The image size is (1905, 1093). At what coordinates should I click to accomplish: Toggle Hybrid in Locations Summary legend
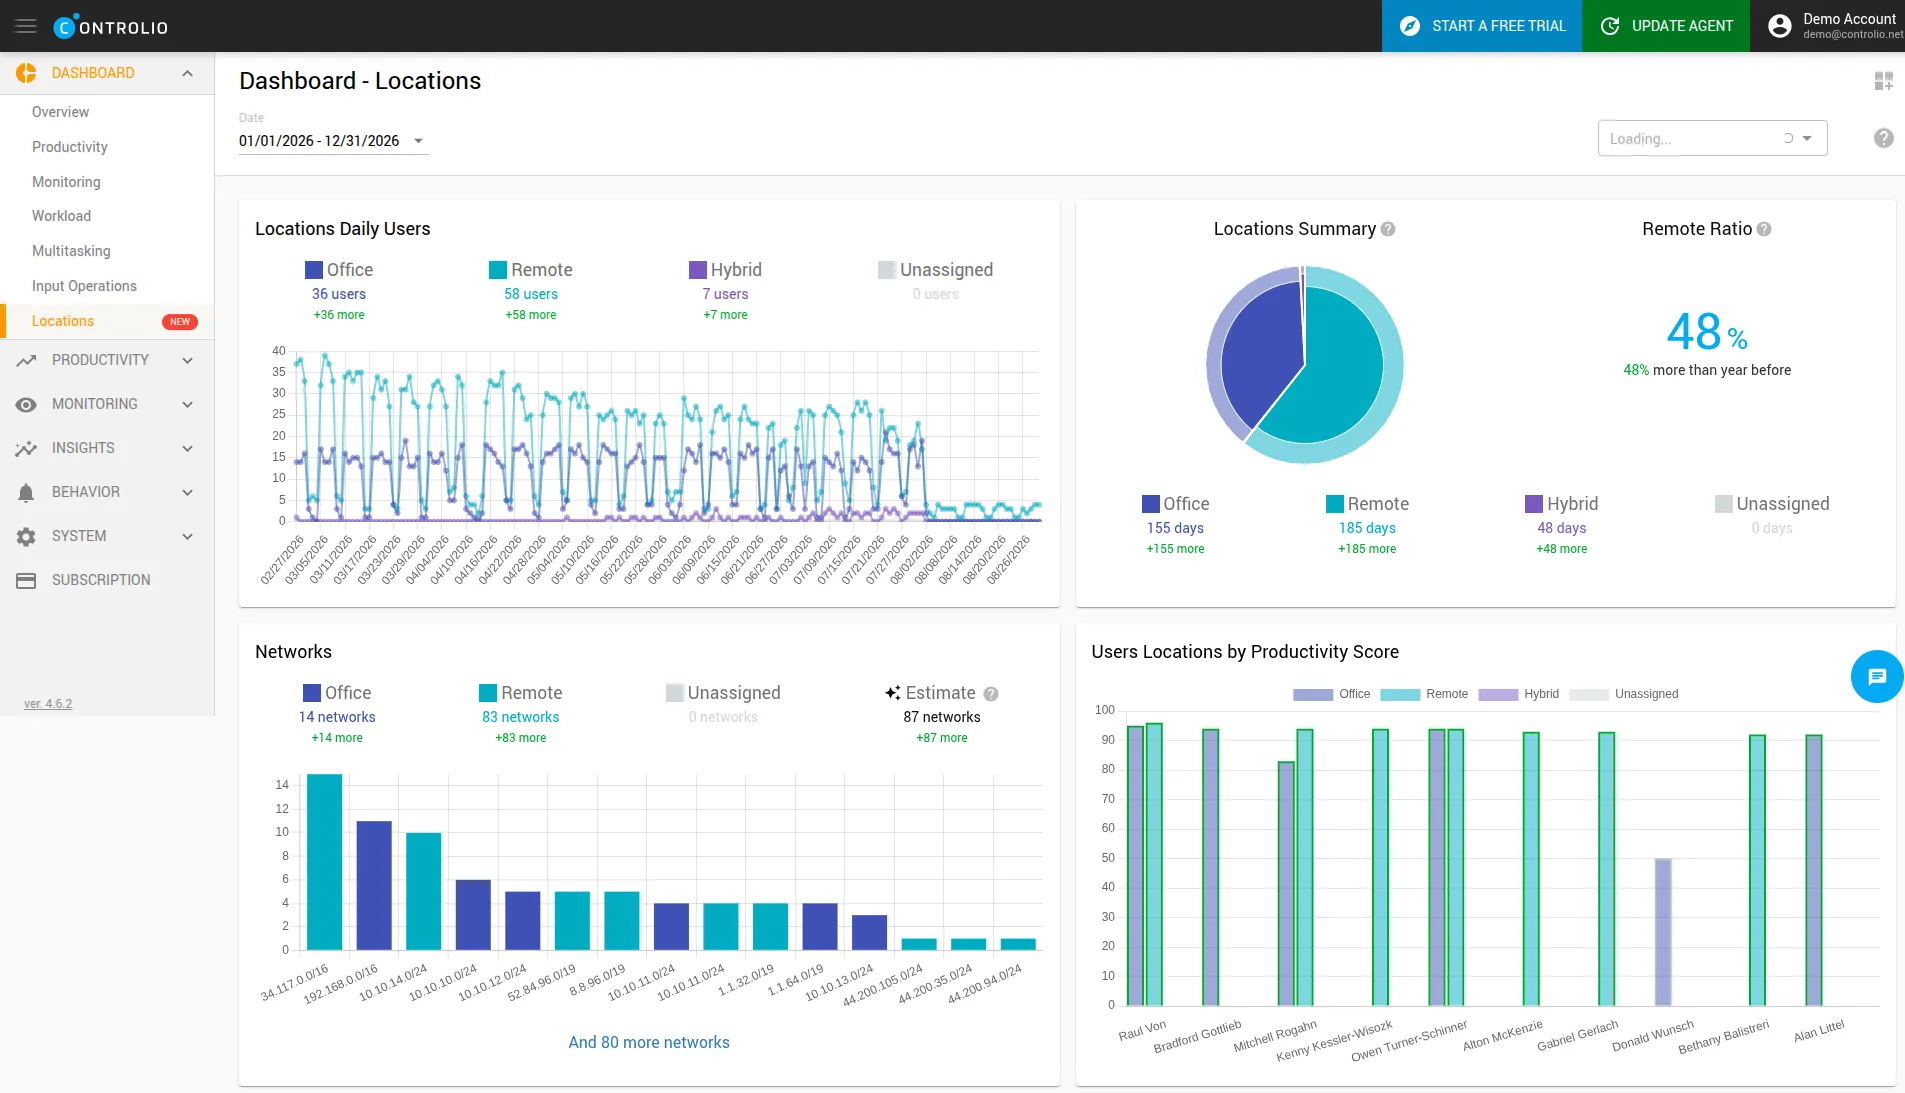click(x=1562, y=504)
